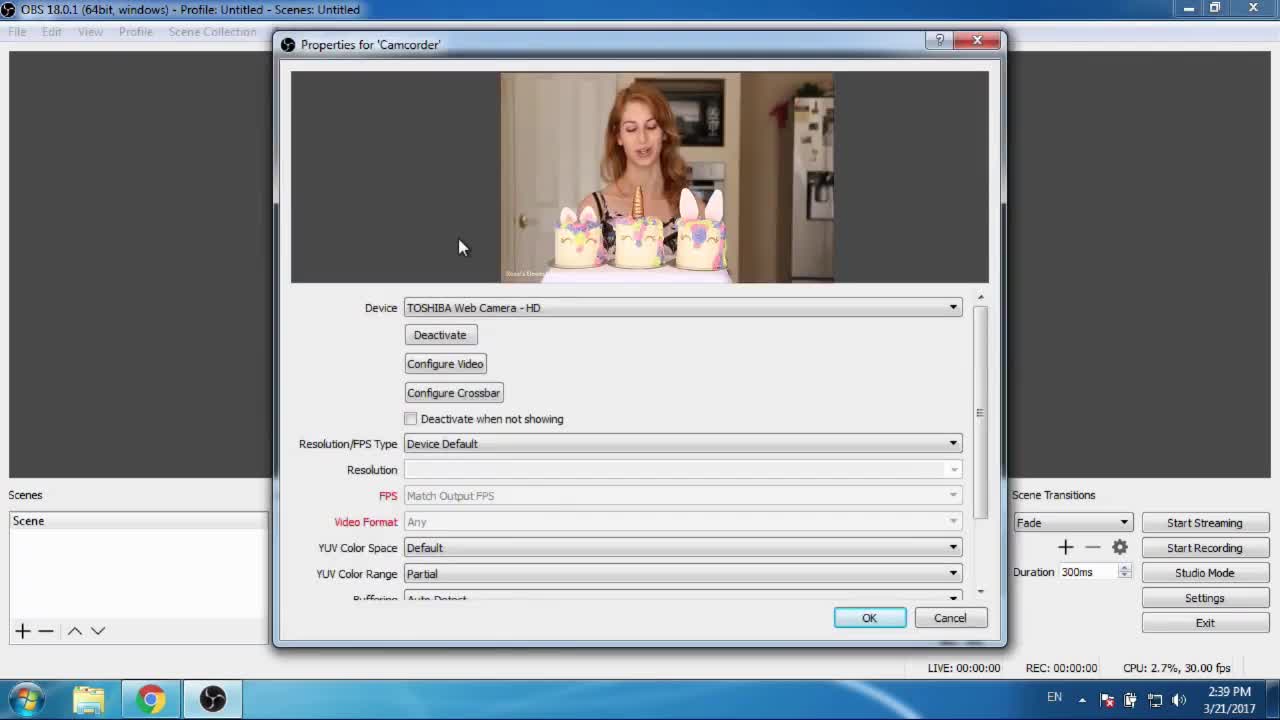Click the Deactivate button
This screenshot has width=1280, height=720.
[x=440, y=335]
